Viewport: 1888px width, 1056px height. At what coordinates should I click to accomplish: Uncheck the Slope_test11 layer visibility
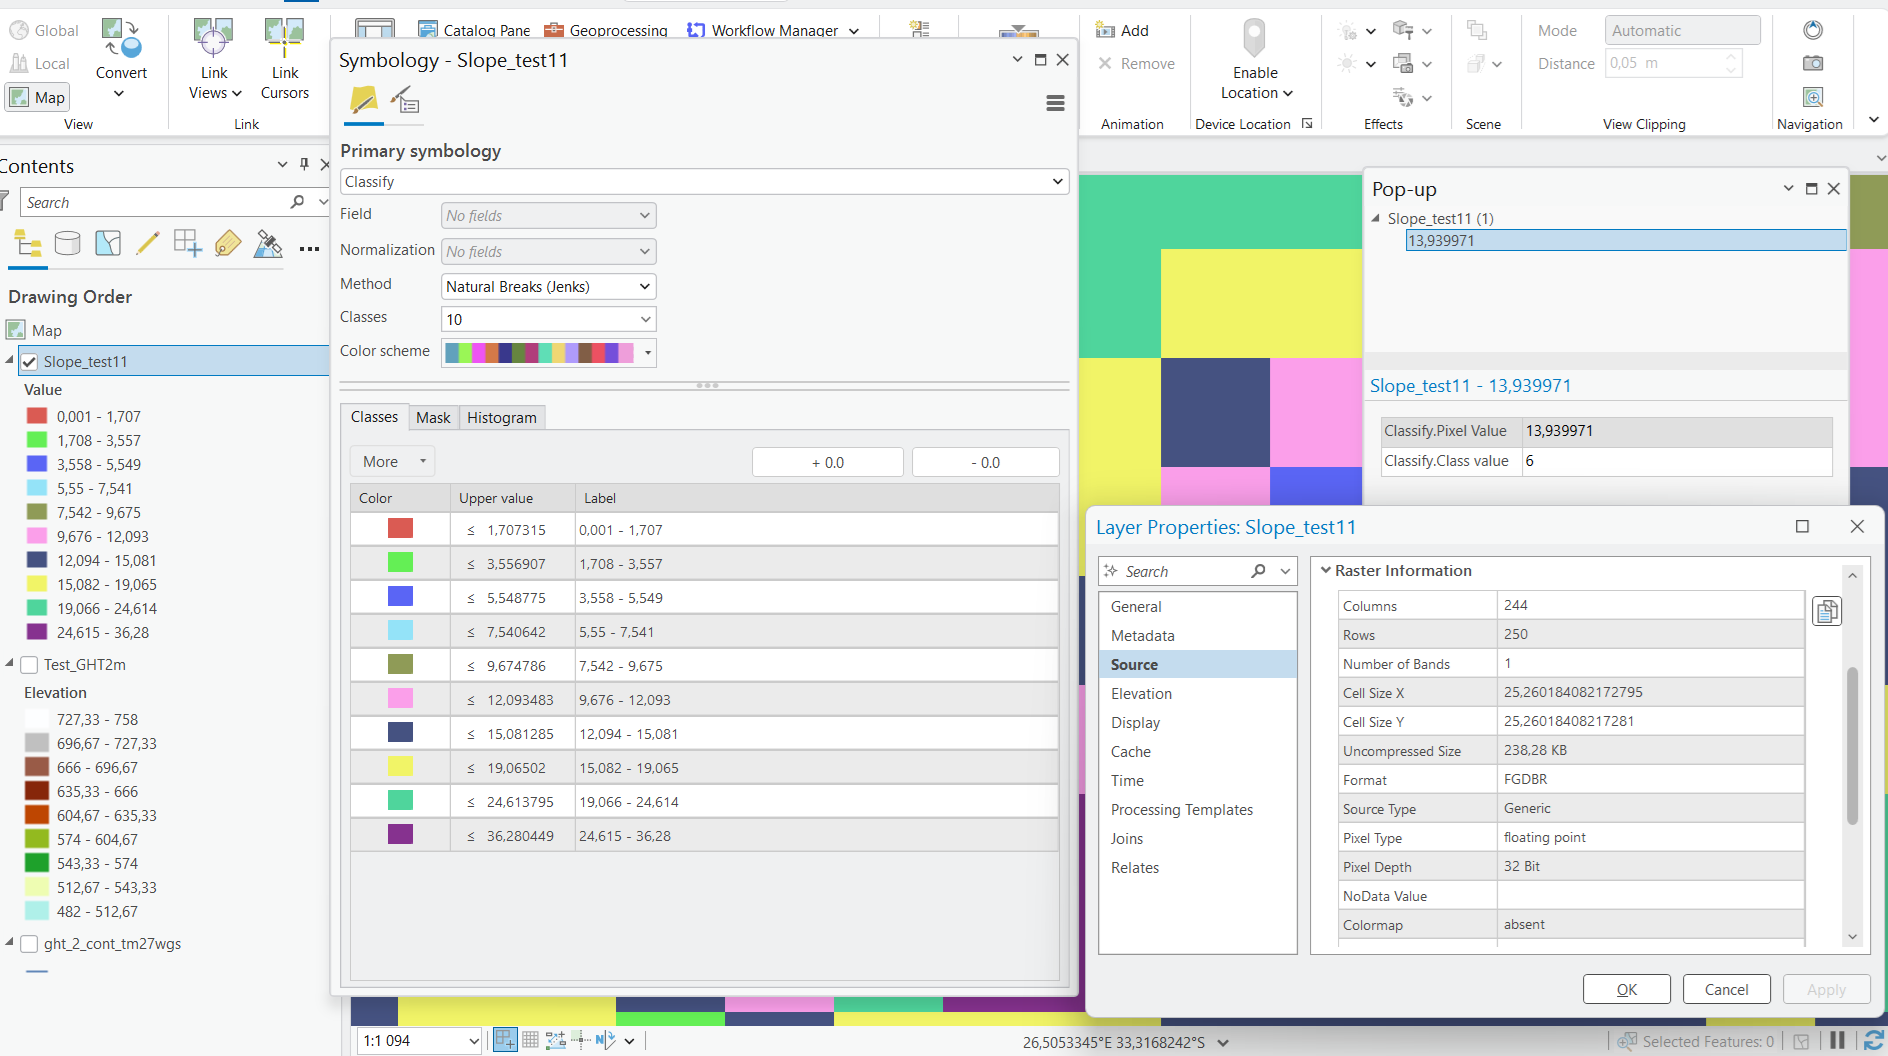click(30, 362)
